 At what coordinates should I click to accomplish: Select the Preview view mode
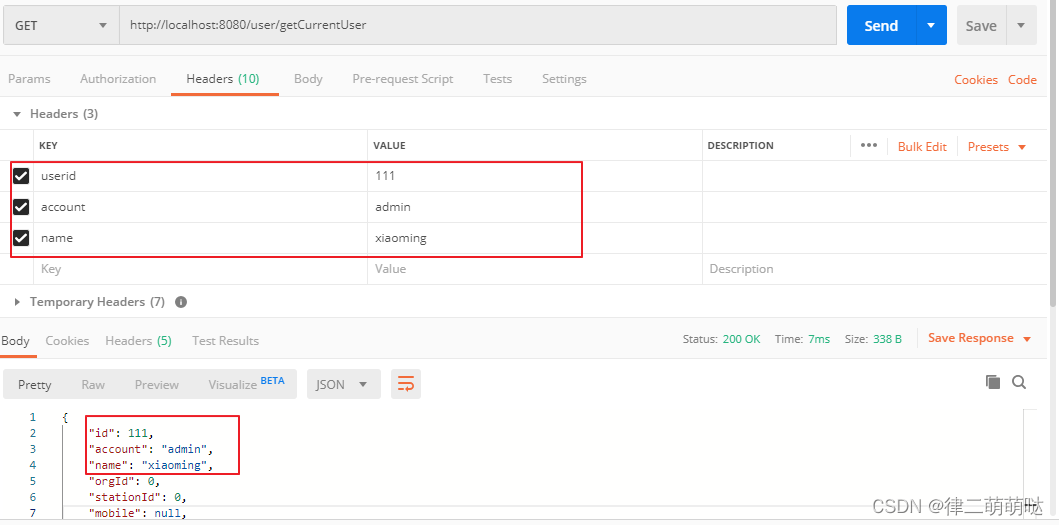coord(157,384)
